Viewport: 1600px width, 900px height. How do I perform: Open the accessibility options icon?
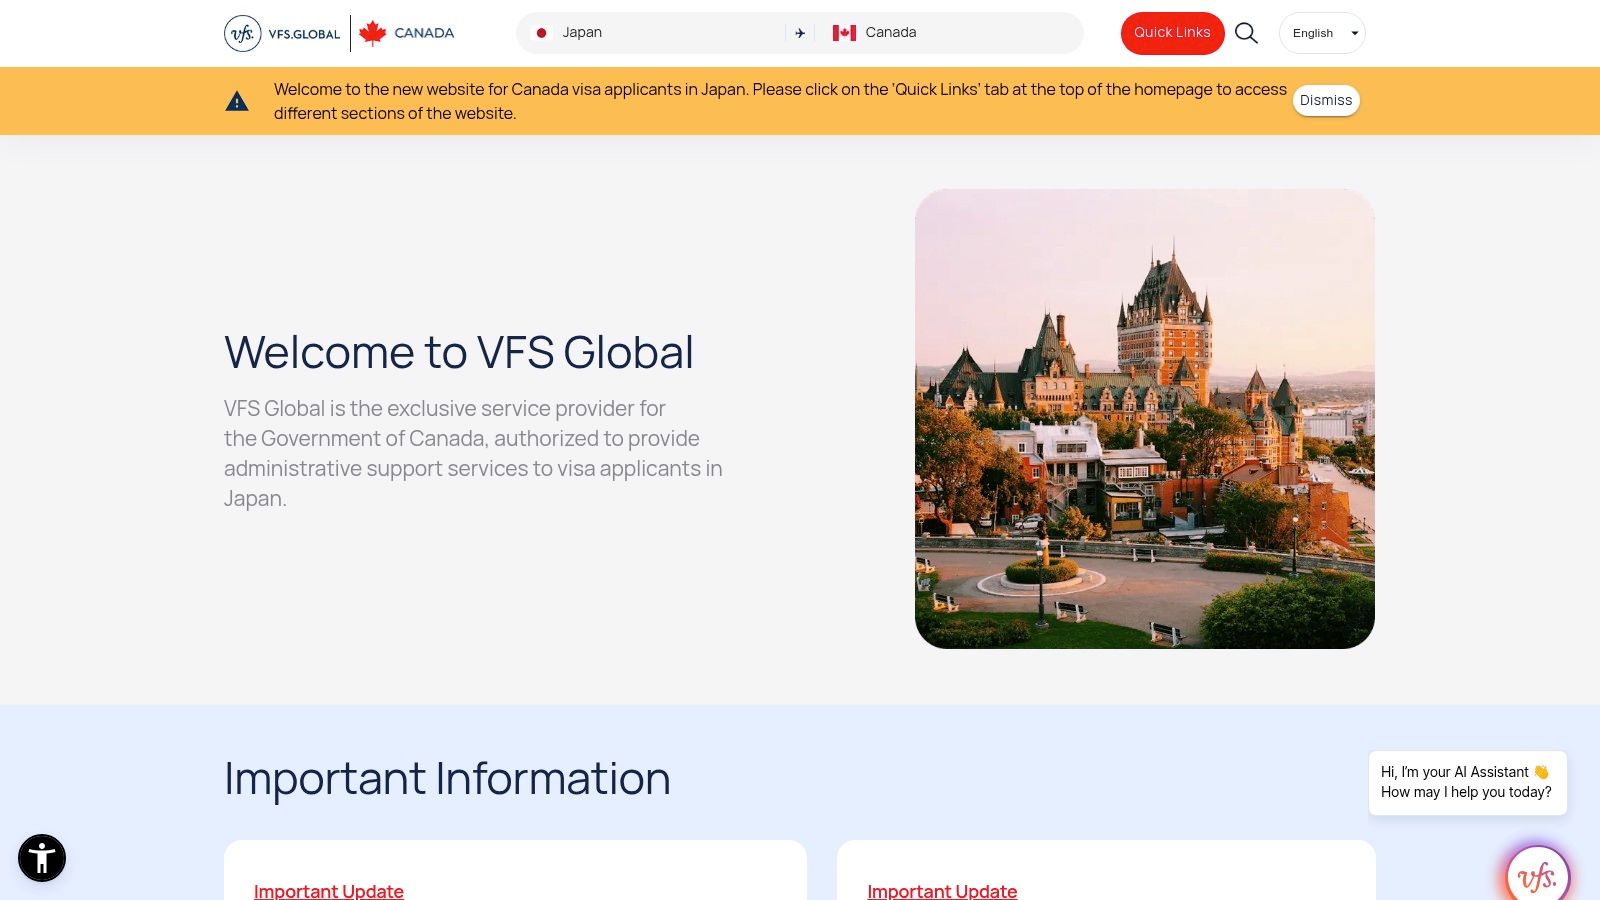point(42,858)
